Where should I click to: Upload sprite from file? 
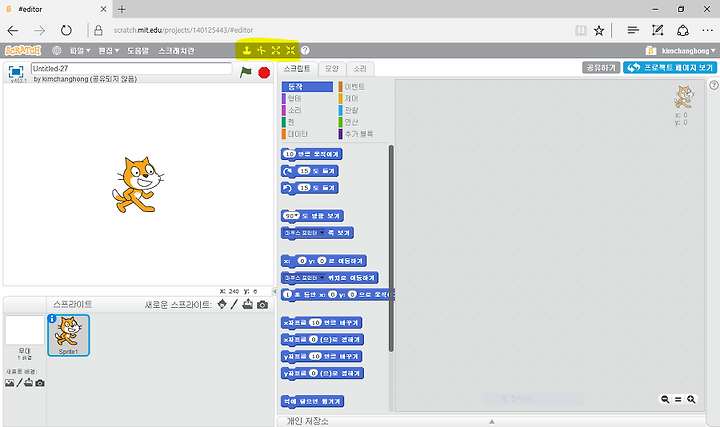pyautogui.click(x=248, y=304)
